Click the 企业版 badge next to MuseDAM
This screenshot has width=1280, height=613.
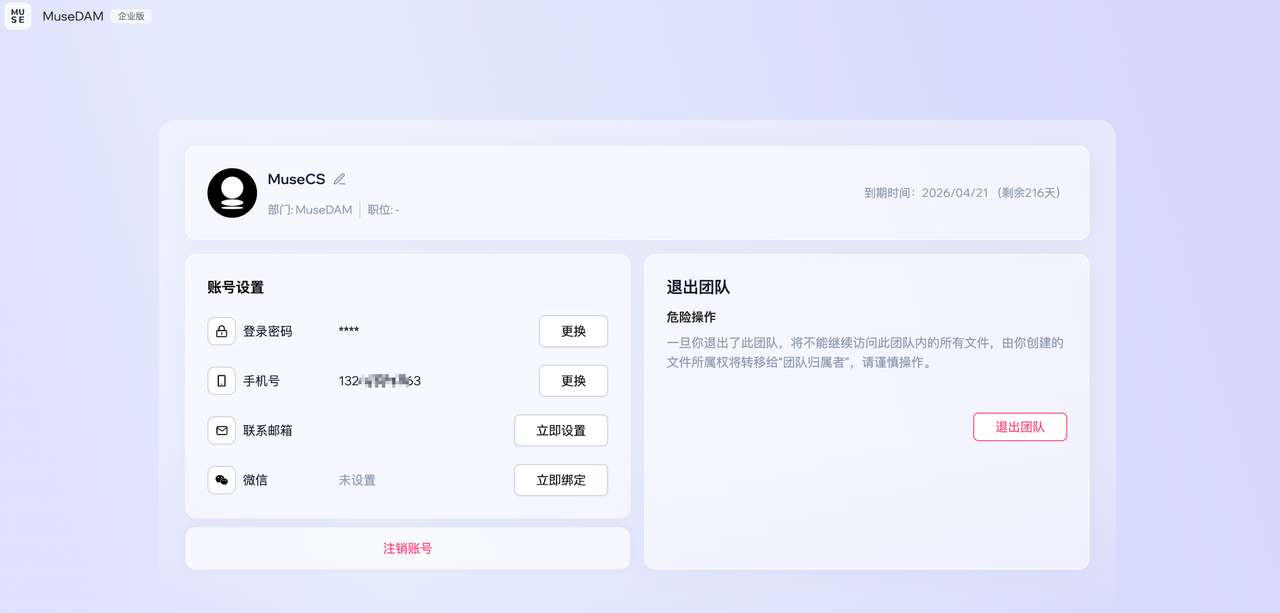tap(129, 16)
